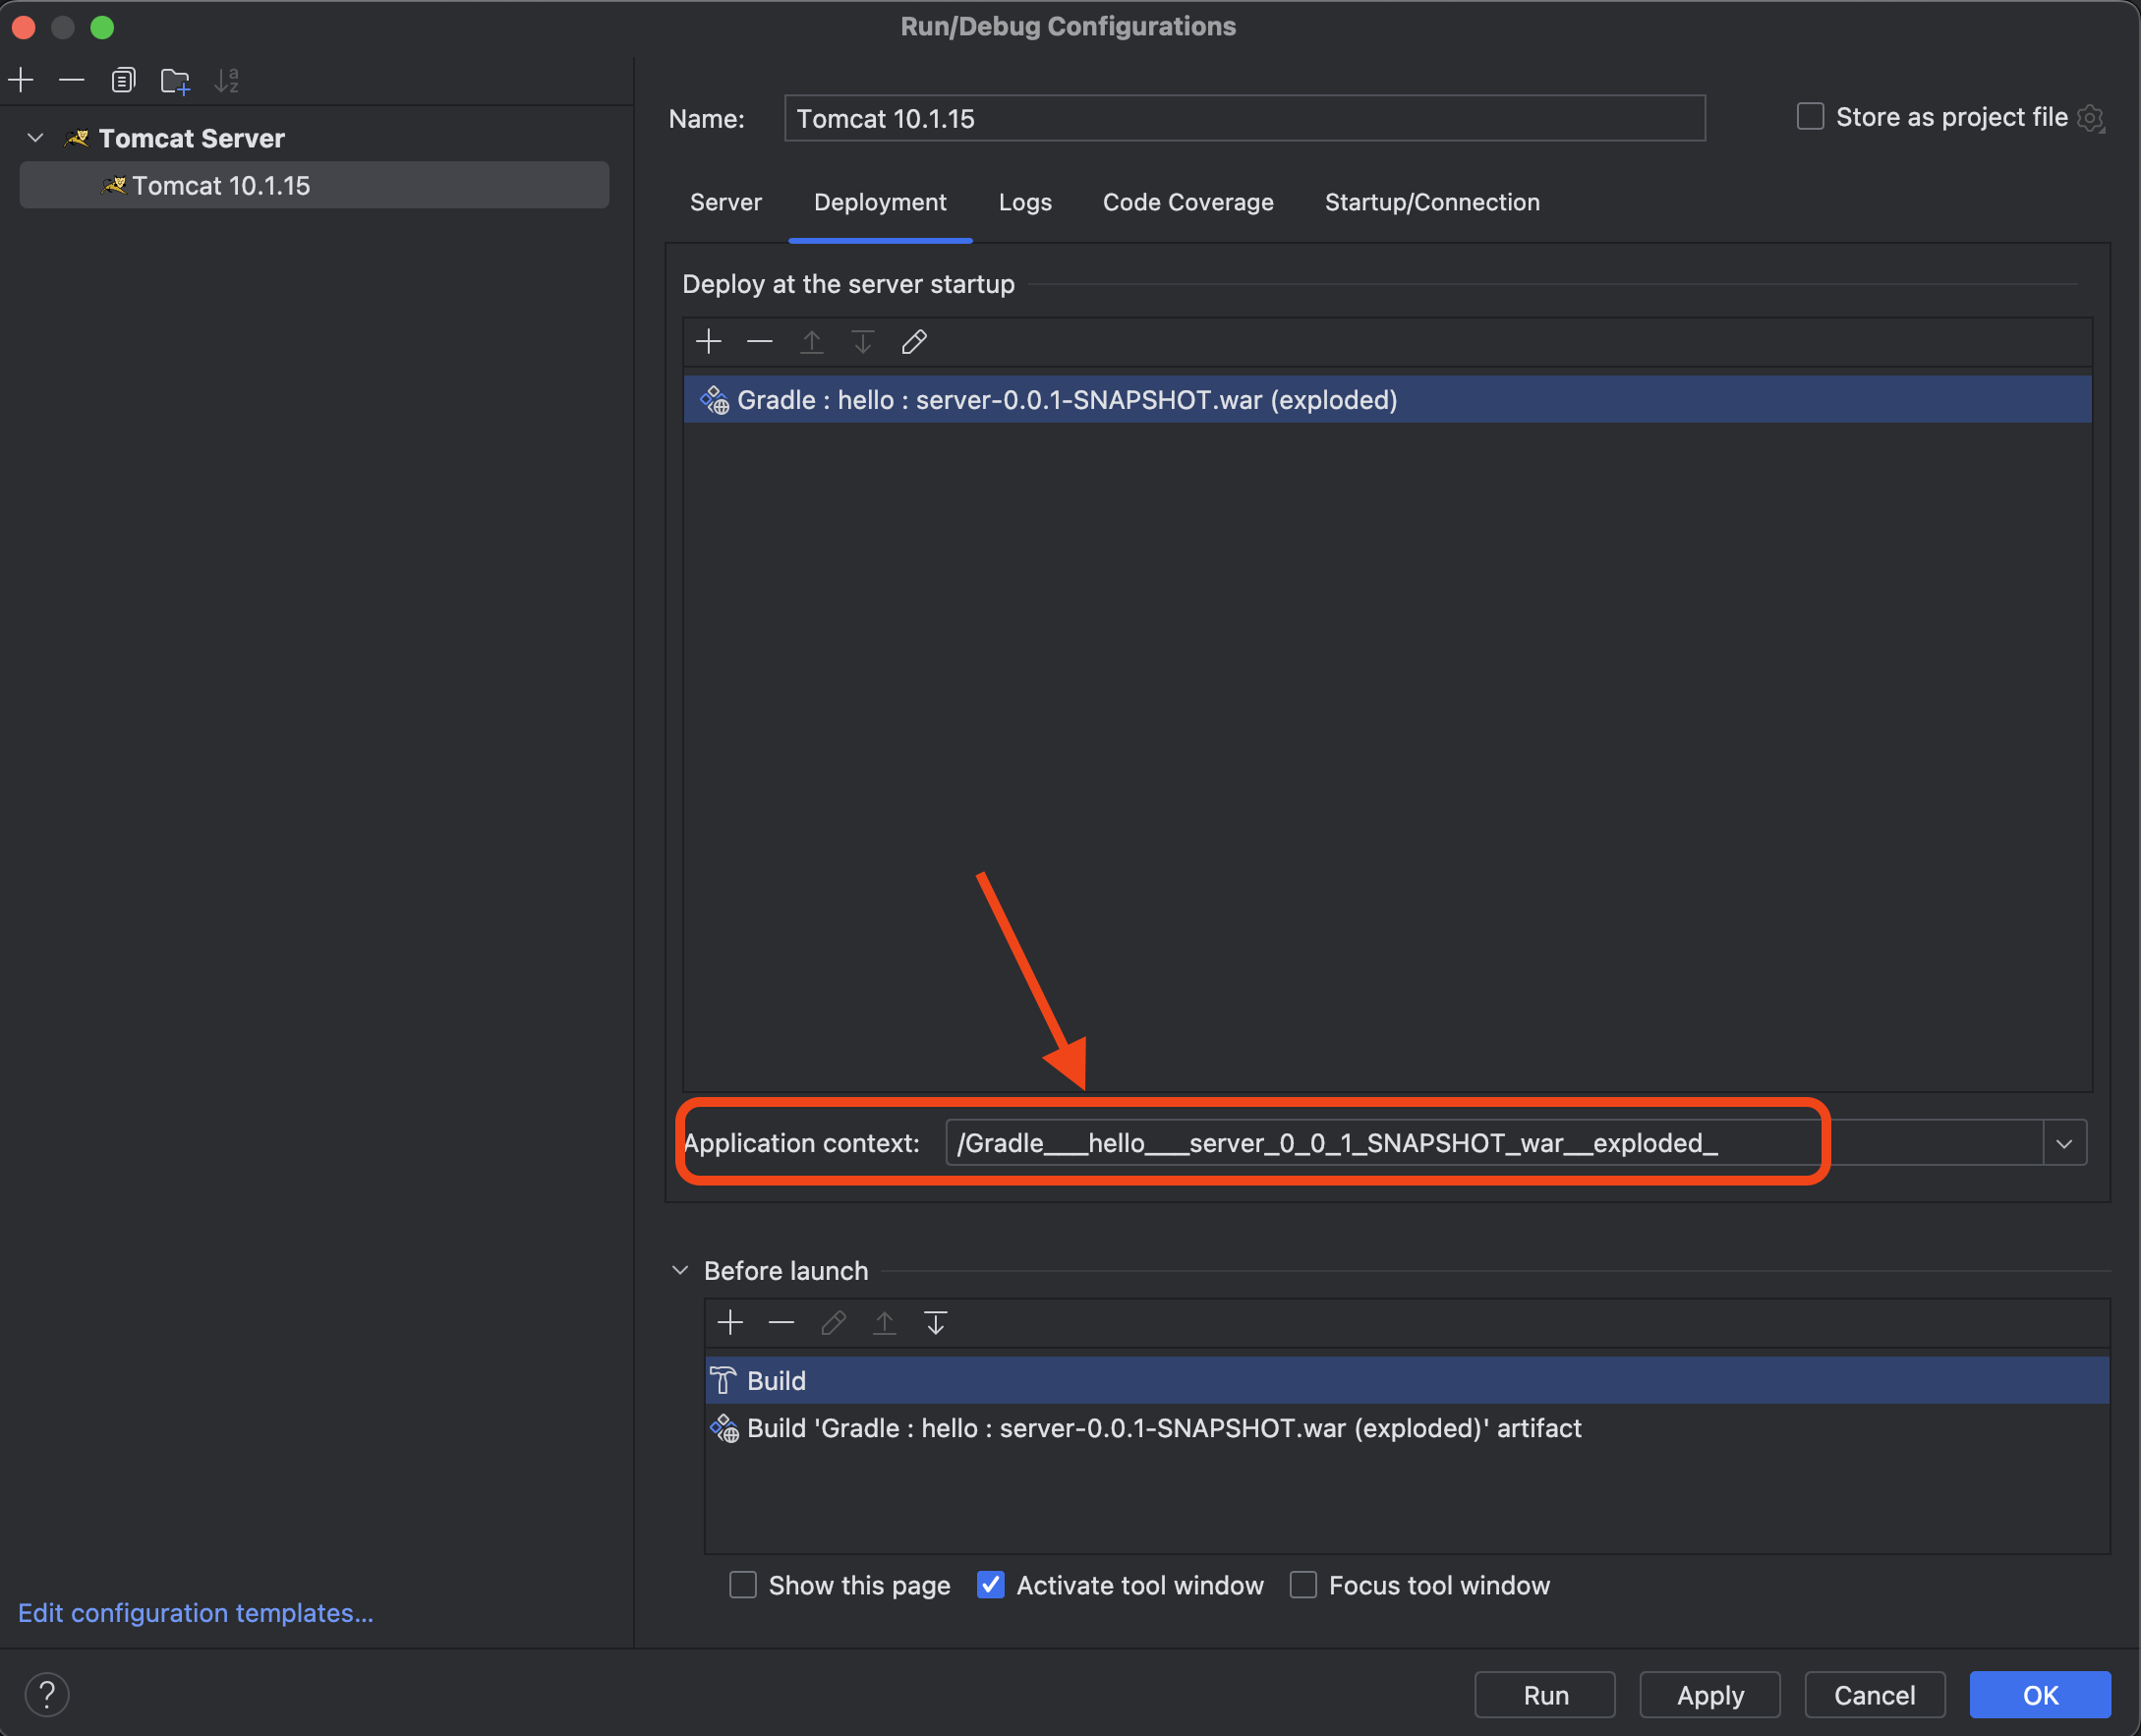Move Before launch task down

tap(936, 1323)
